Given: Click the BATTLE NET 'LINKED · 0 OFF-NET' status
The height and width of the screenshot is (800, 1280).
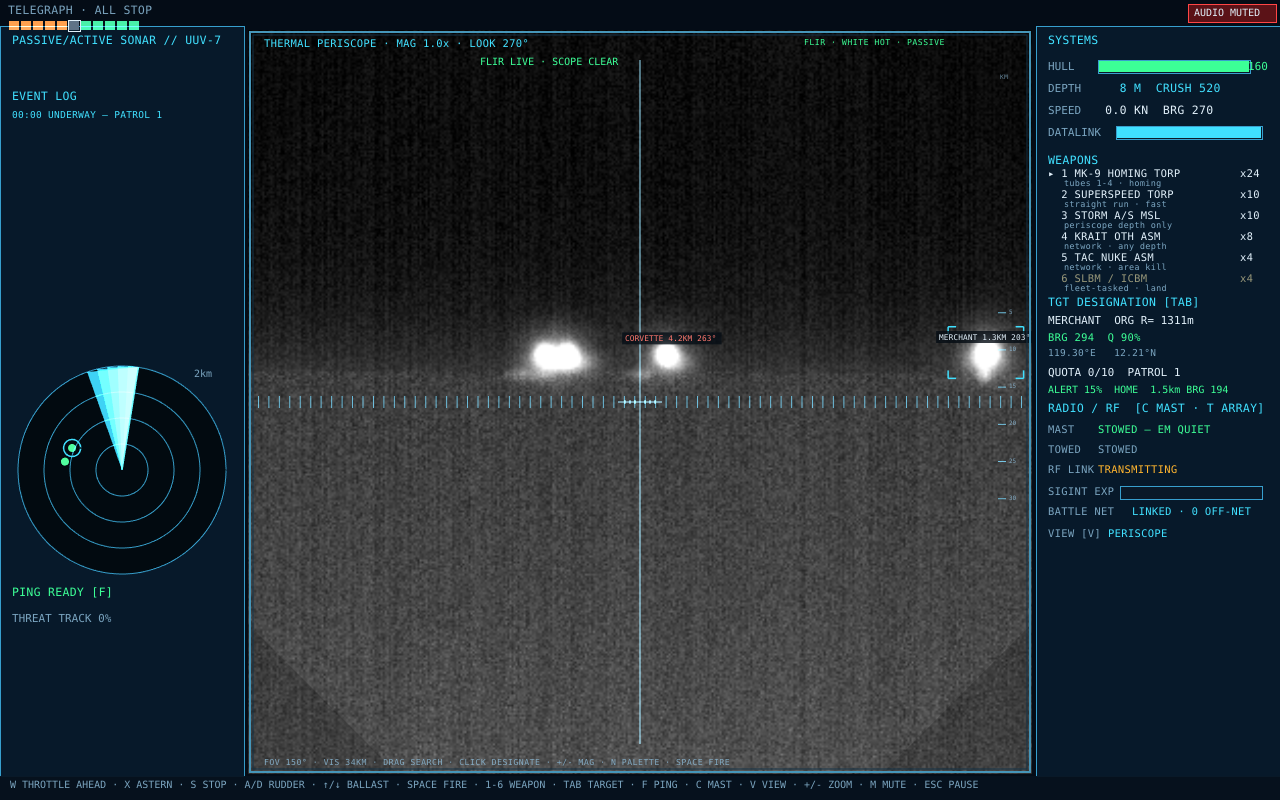Looking at the screenshot, I should (1191, 512).
